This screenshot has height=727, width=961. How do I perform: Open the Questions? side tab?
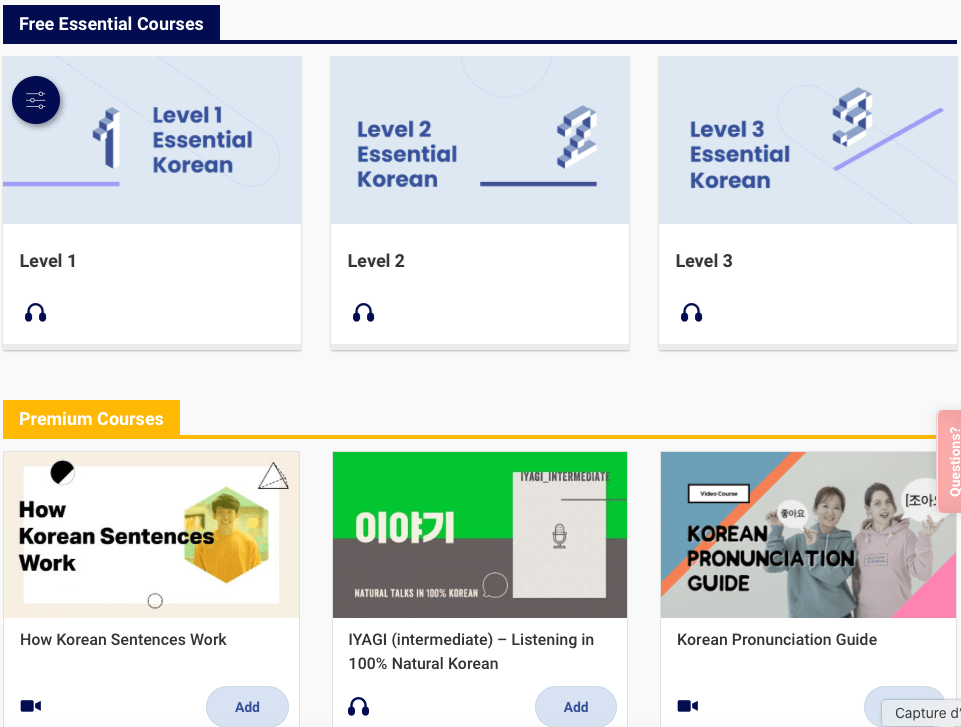[x=950, y=461]
